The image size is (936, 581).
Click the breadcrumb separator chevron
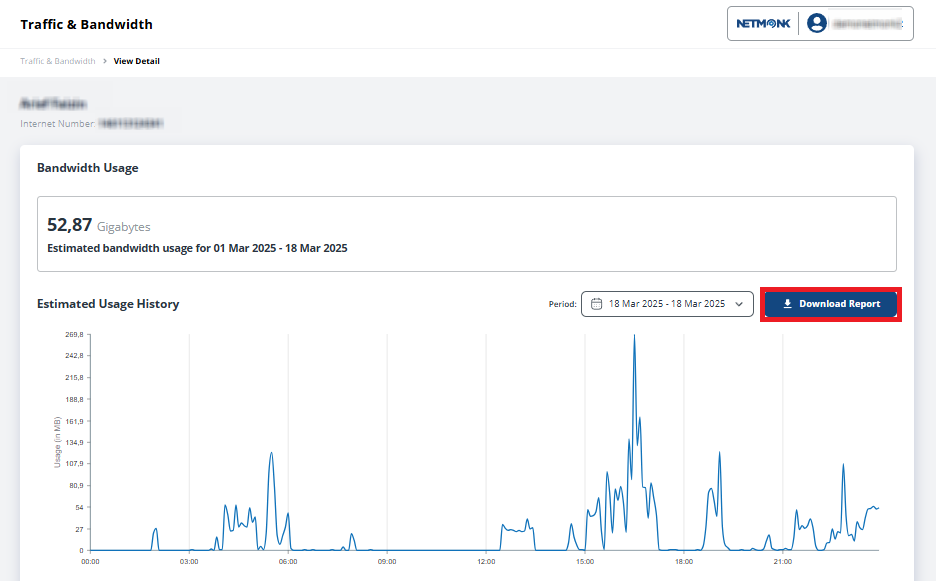(104, 61)
